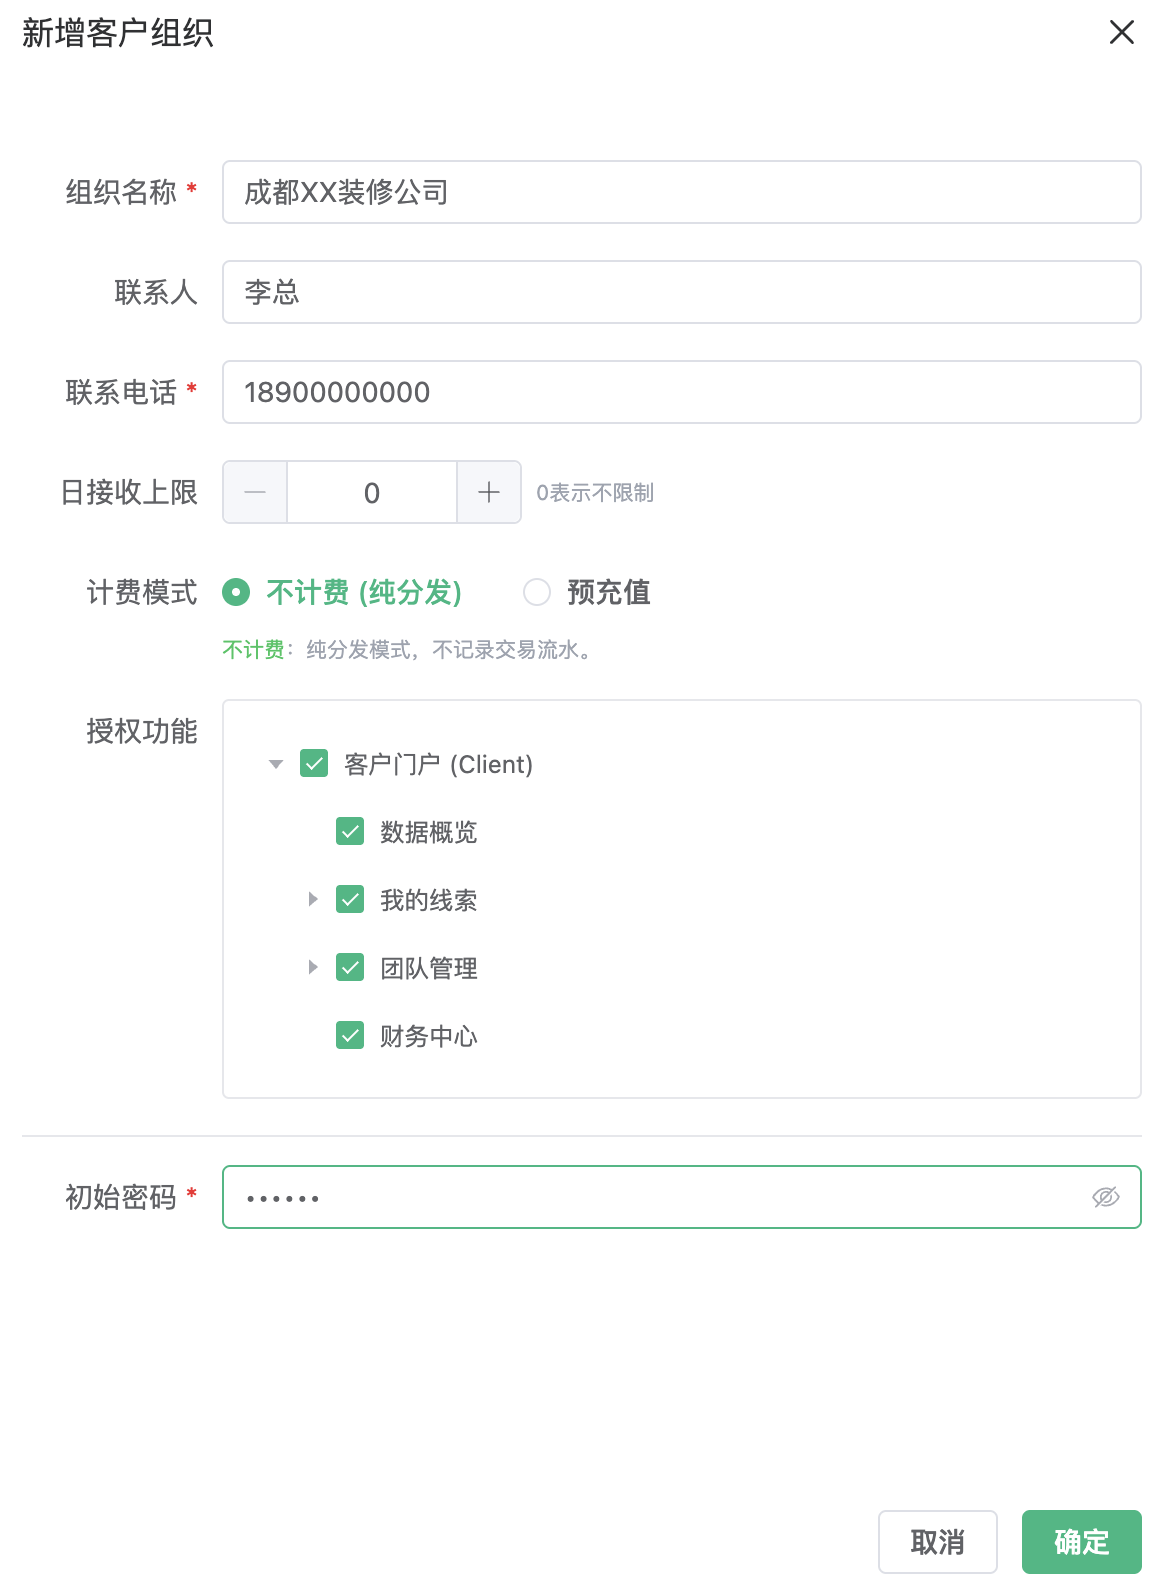This screenshot has width=1174, height=1590.
Task: Click the 日接收上限 number field
Action: coord(372,492)
